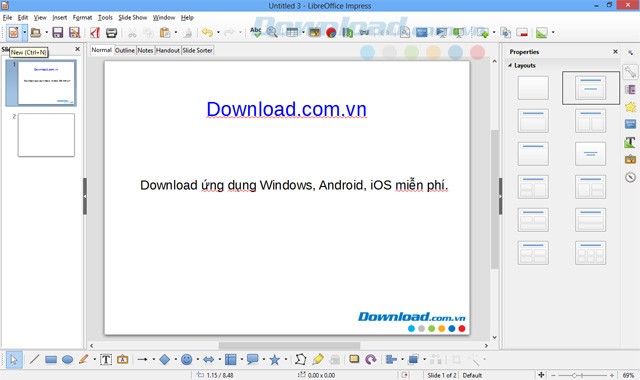Click the Download.com.vn slide title text
Screen dimensions: 640x380
(x=287, y=109)
